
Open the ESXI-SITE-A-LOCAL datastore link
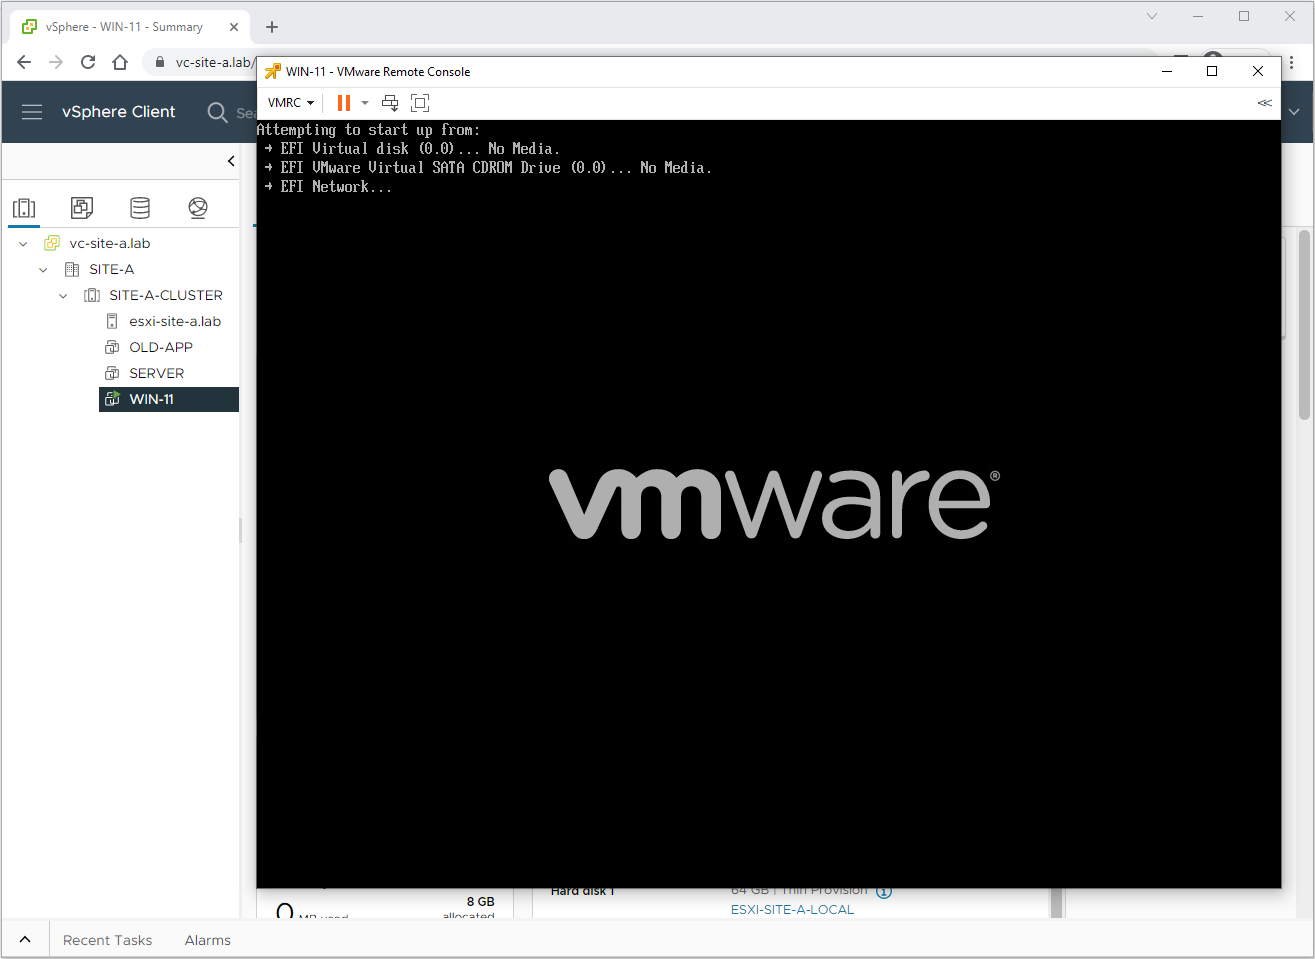792,910
